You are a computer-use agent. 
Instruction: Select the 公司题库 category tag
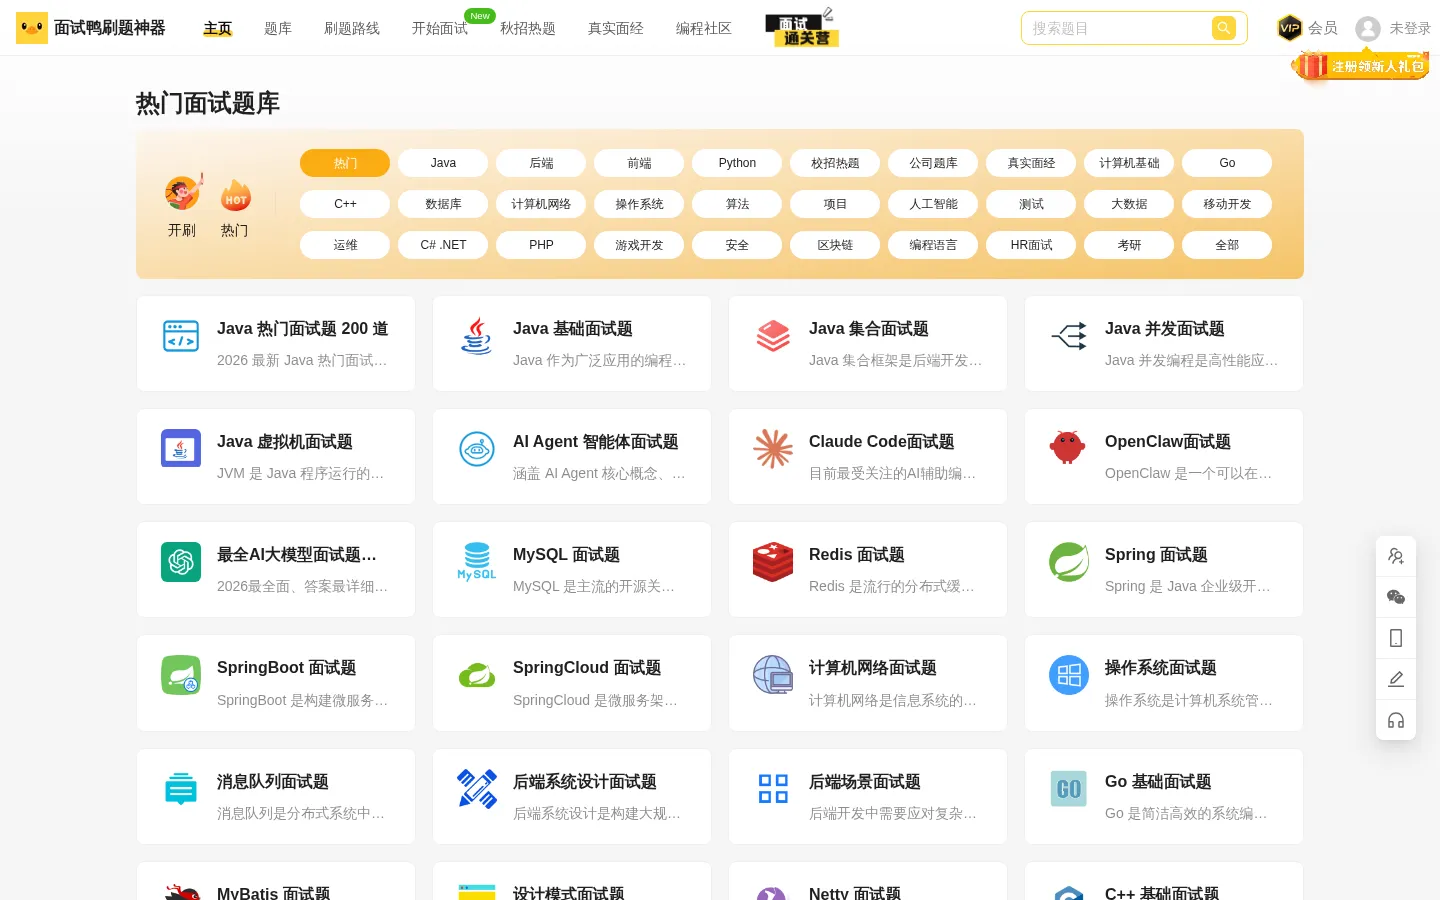(x=933, y=163)
